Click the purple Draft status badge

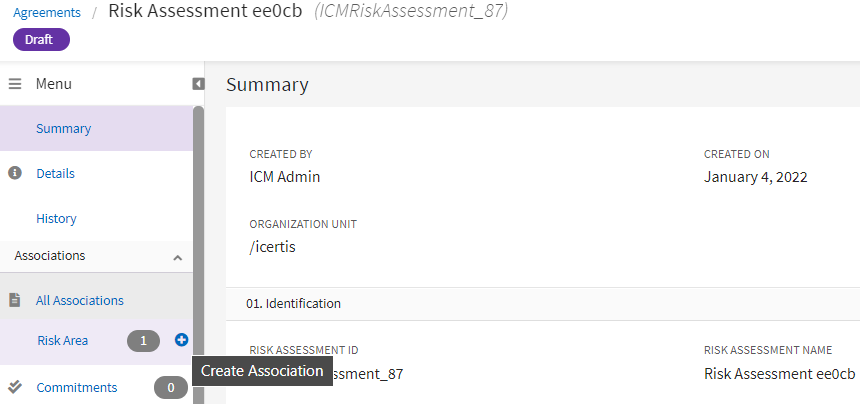pos(41,40)
